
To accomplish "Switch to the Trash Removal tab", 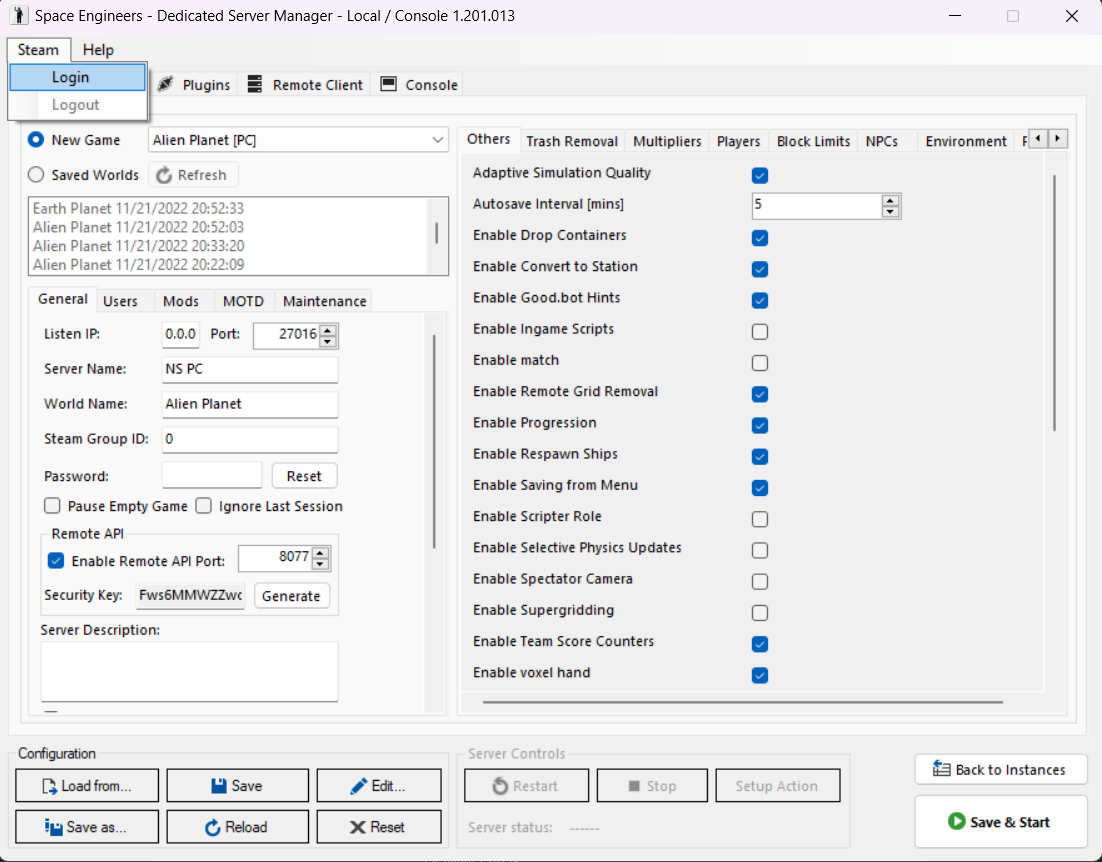I will pos(571,141).
